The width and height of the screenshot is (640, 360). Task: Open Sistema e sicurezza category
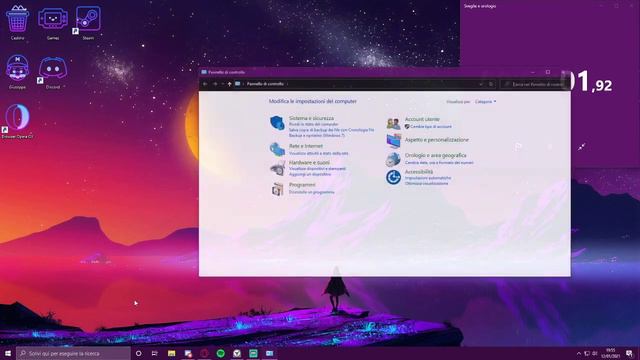point(311,118)
